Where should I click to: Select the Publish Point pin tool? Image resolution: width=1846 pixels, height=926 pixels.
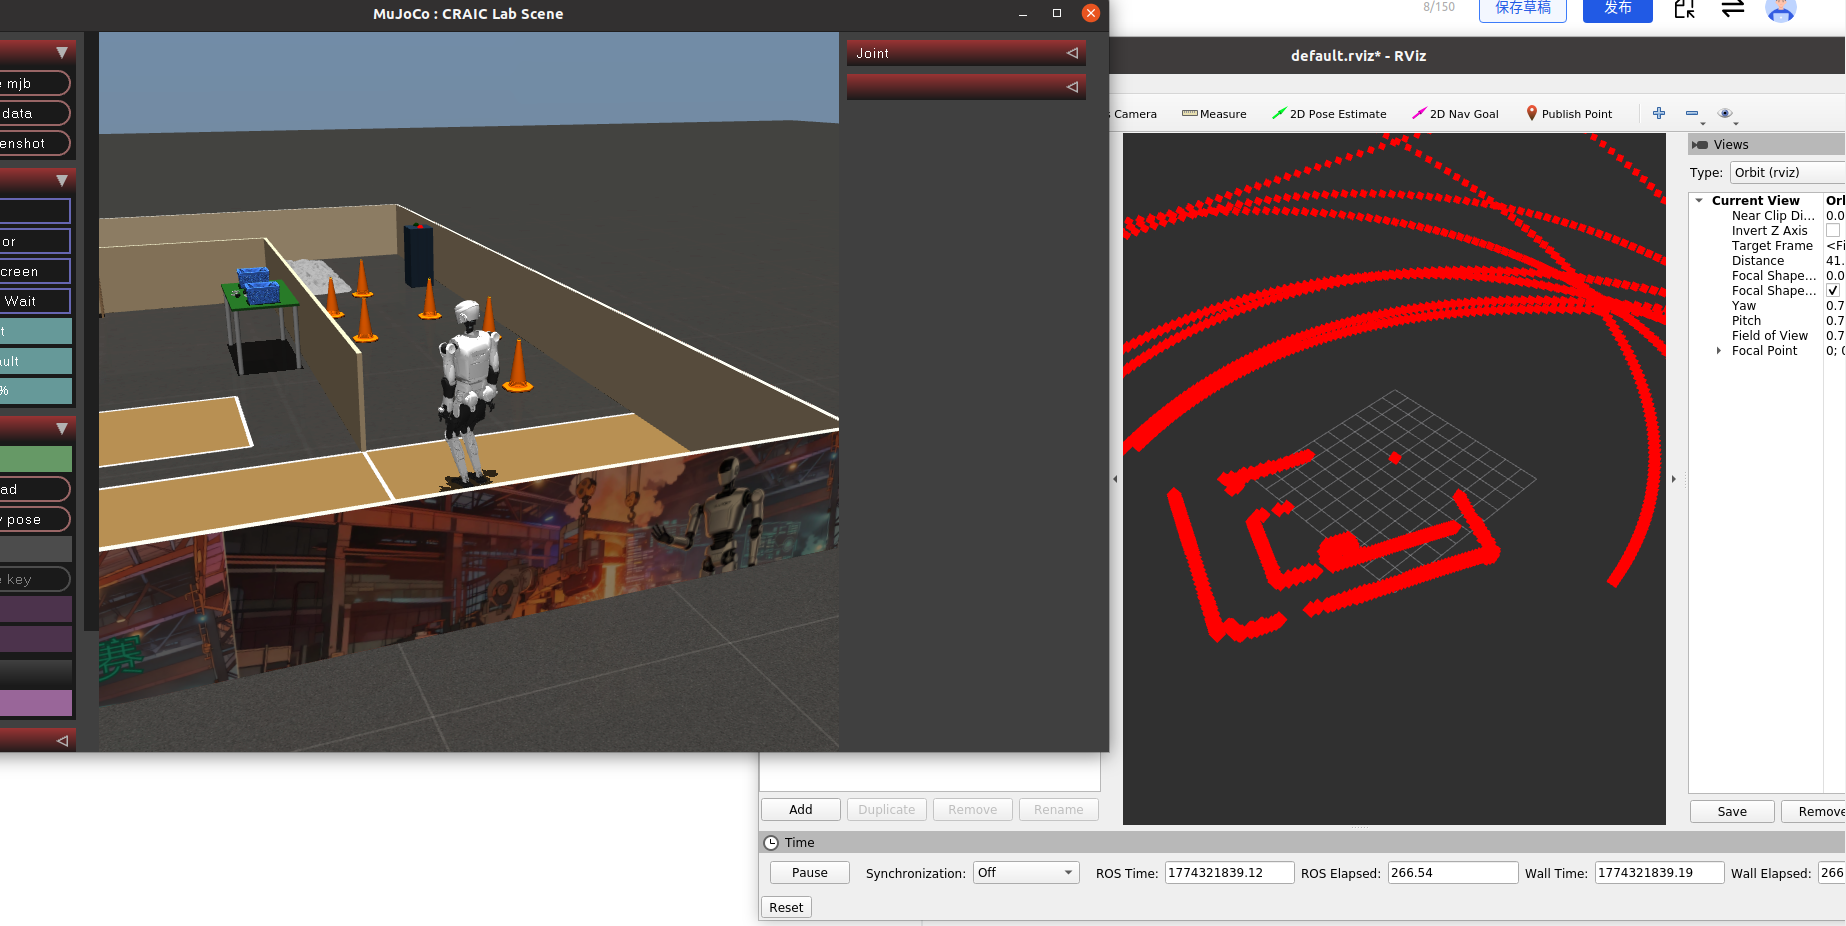1568,114
